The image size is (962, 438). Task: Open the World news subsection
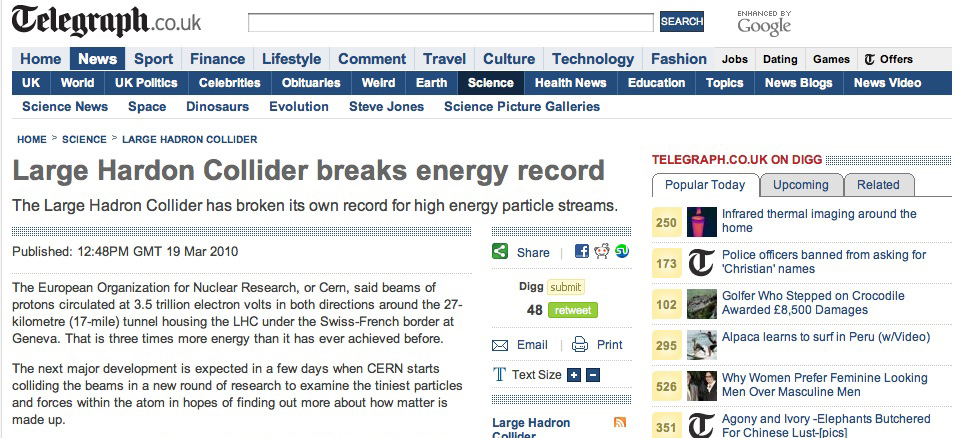pyautogui.click(x=77, y=83)
